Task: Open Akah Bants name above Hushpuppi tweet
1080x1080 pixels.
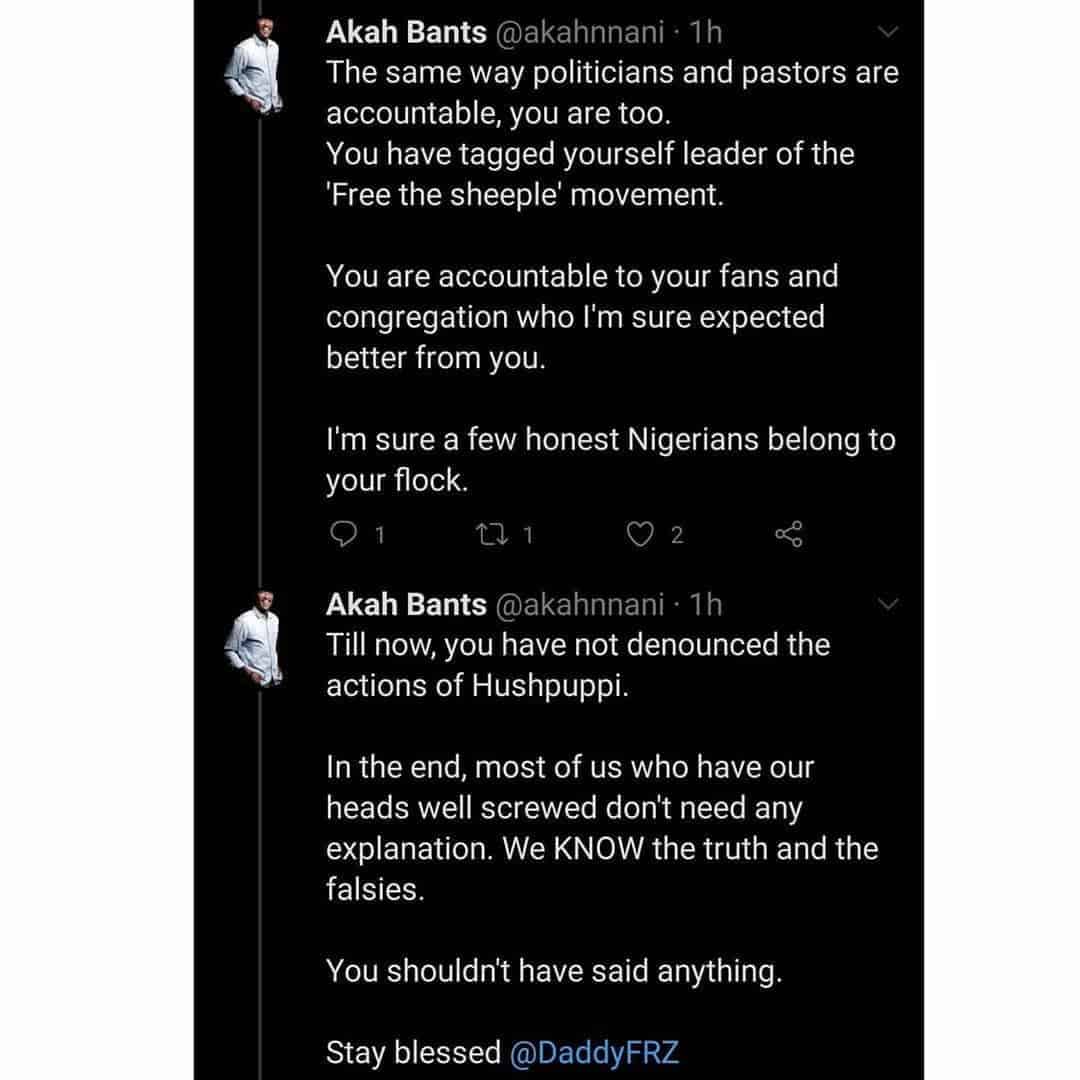Action: pos(406,604)
